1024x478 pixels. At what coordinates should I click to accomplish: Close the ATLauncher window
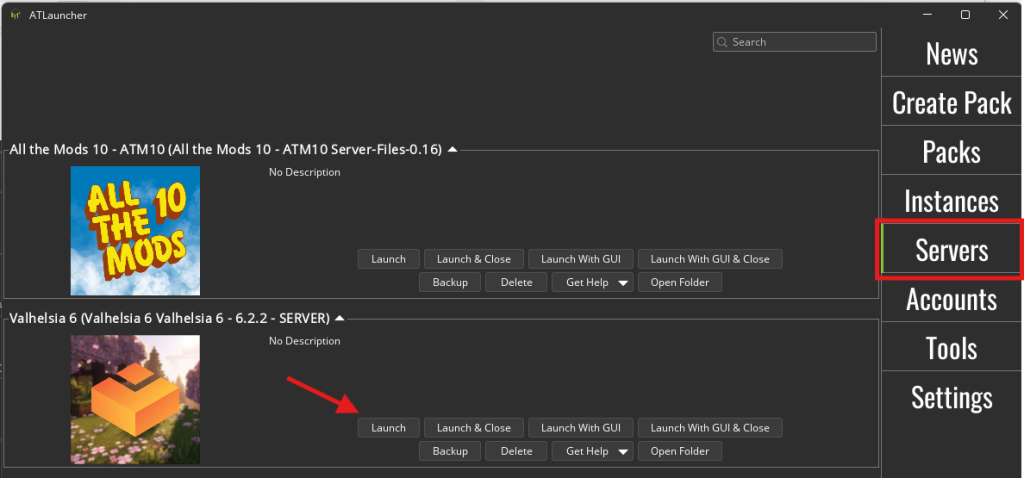tap(1003, 14)
